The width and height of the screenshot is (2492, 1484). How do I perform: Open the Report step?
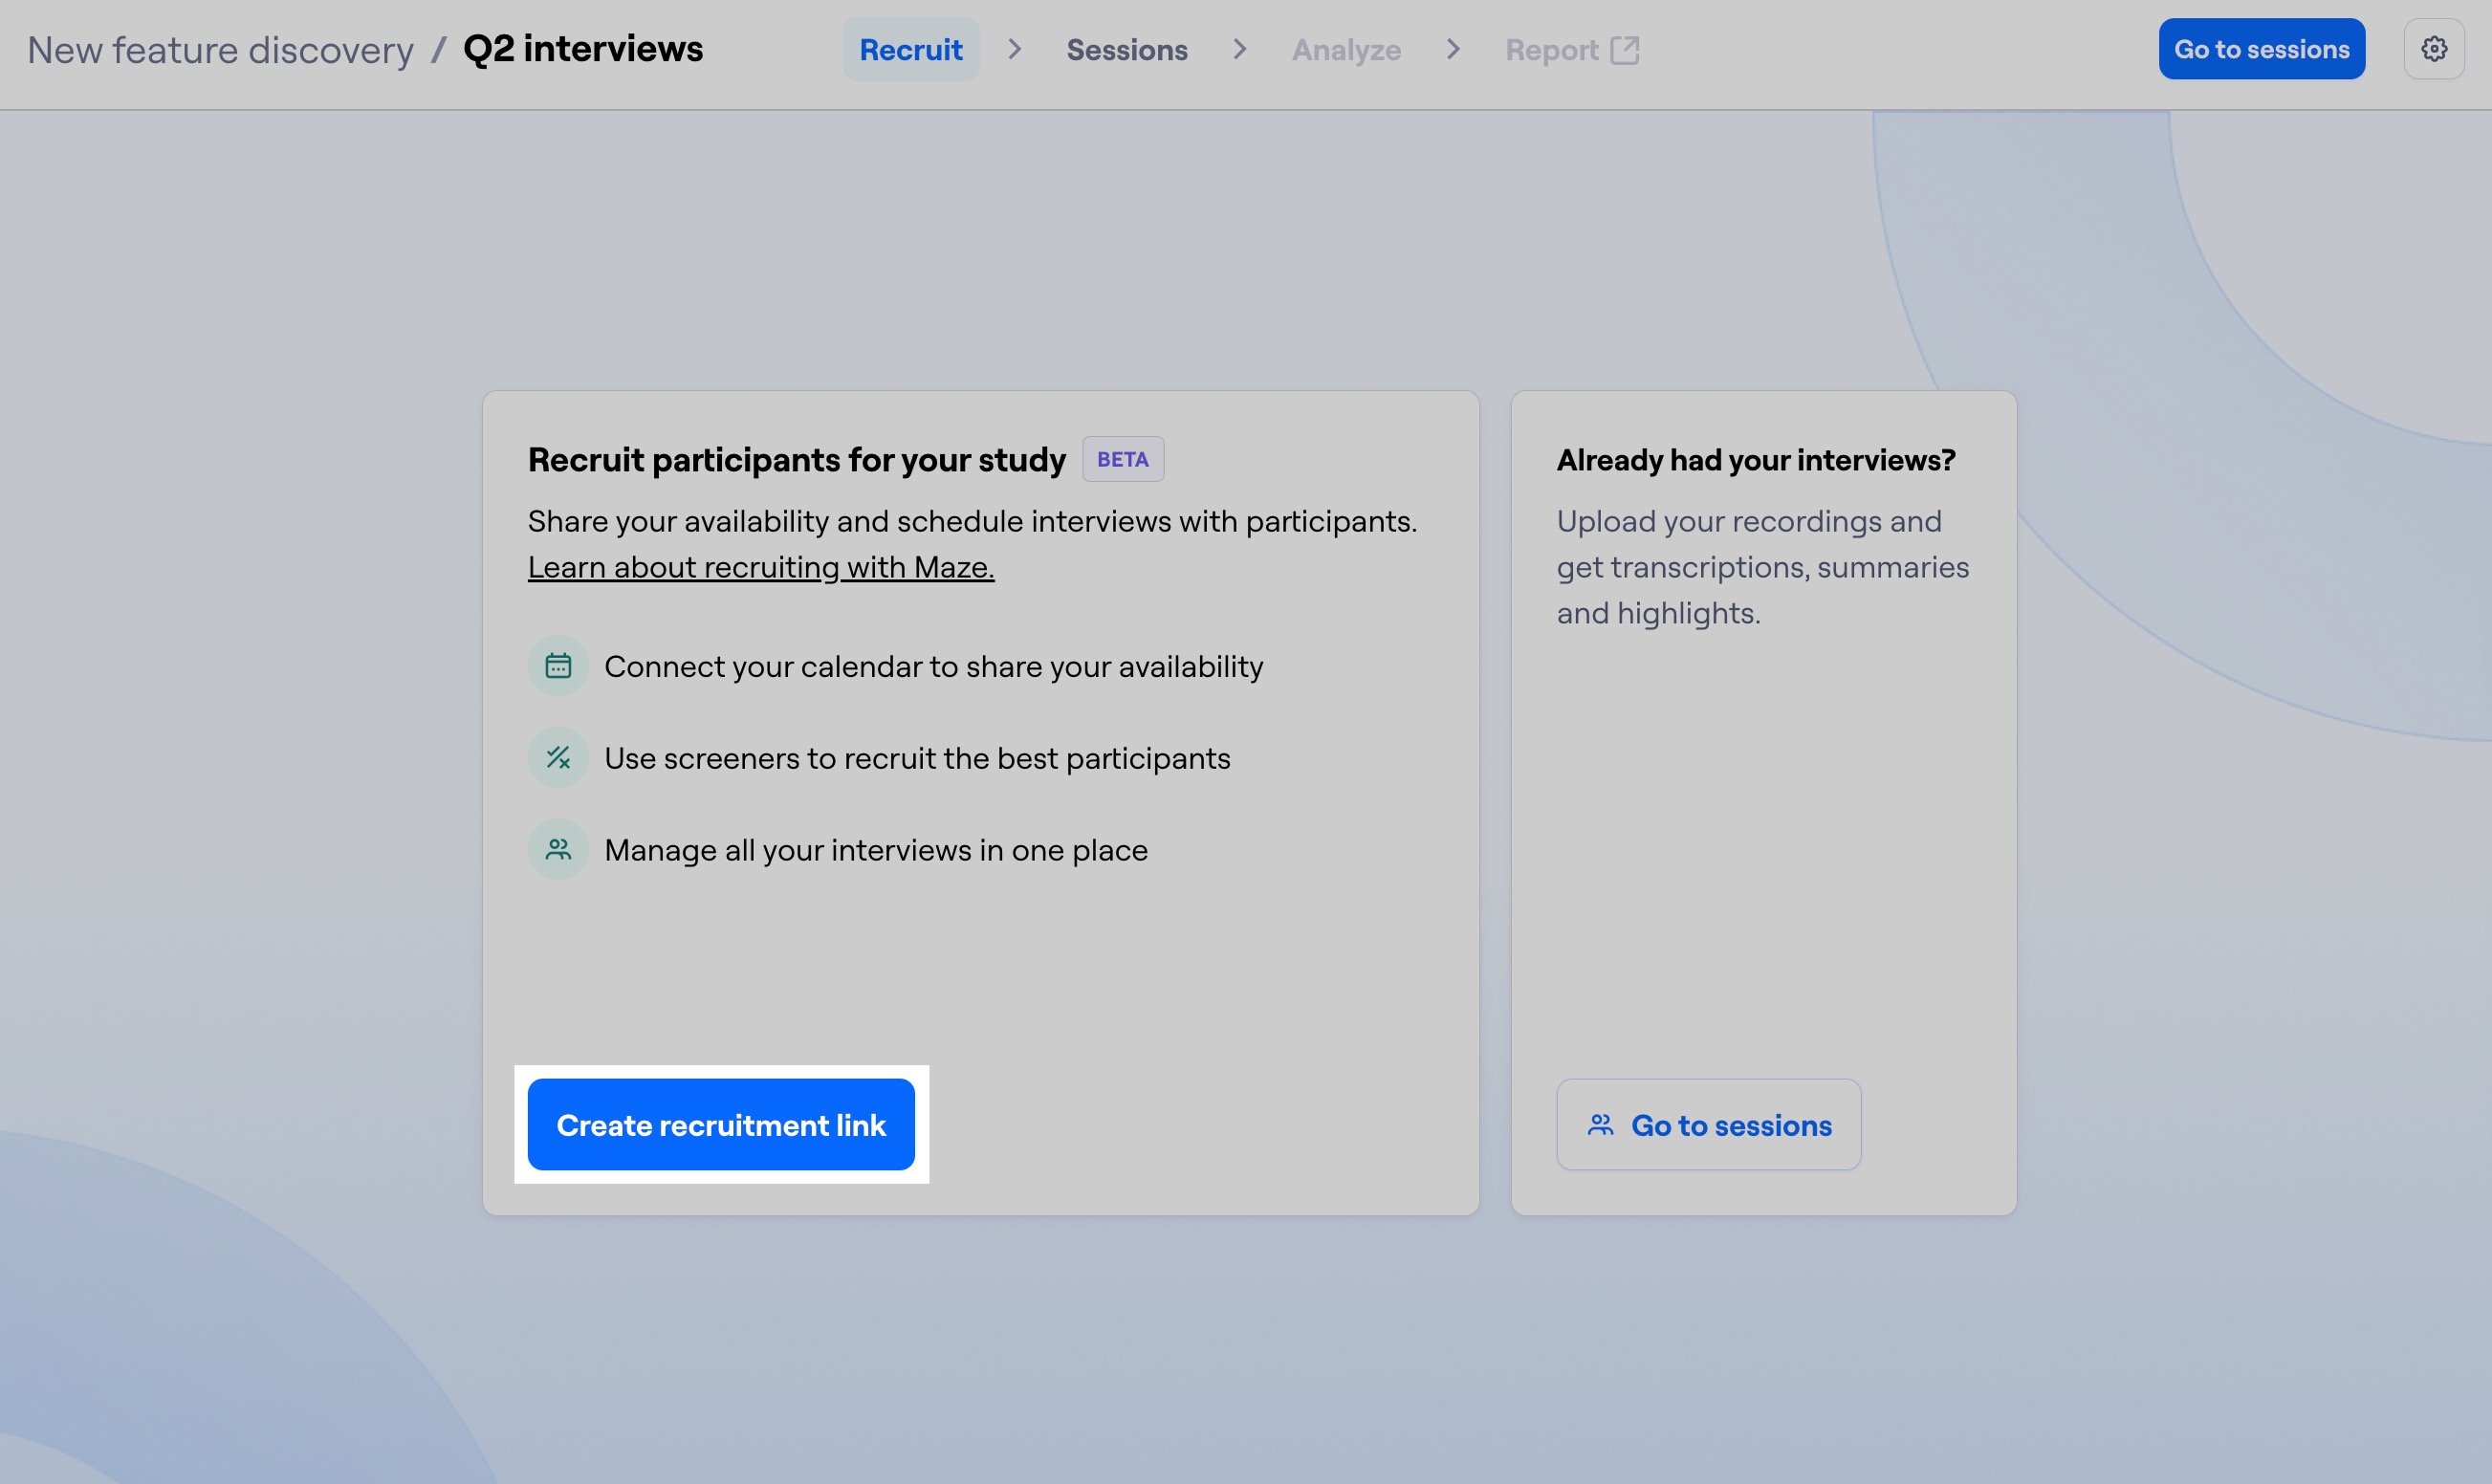pyautogui.click(x=1551, y=48)
